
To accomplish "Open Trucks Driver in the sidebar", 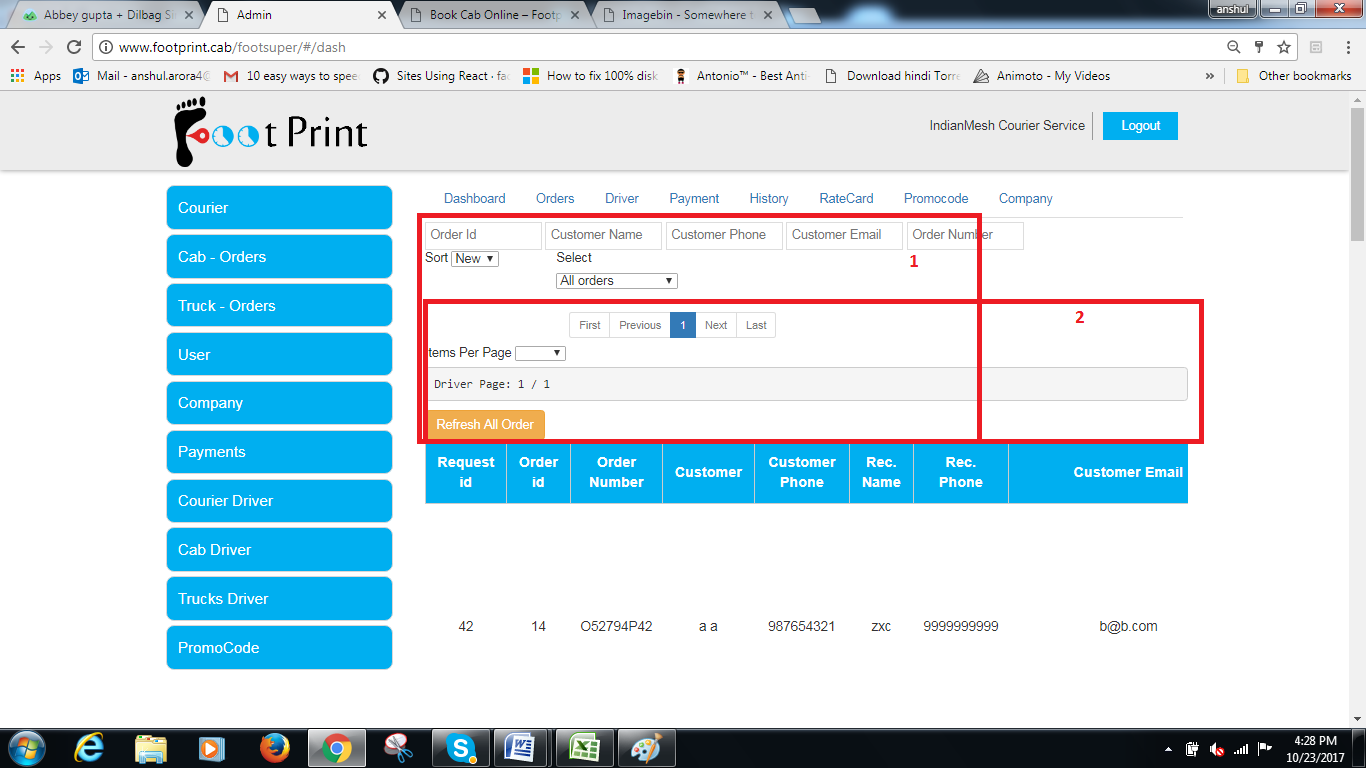I will coord(279,599).
